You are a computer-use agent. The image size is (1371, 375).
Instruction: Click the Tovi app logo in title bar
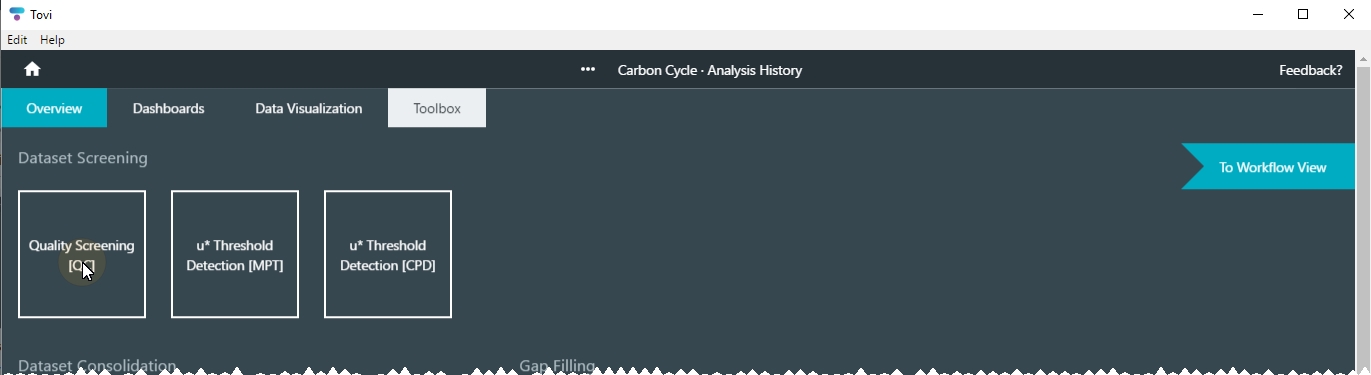point(16,14)
